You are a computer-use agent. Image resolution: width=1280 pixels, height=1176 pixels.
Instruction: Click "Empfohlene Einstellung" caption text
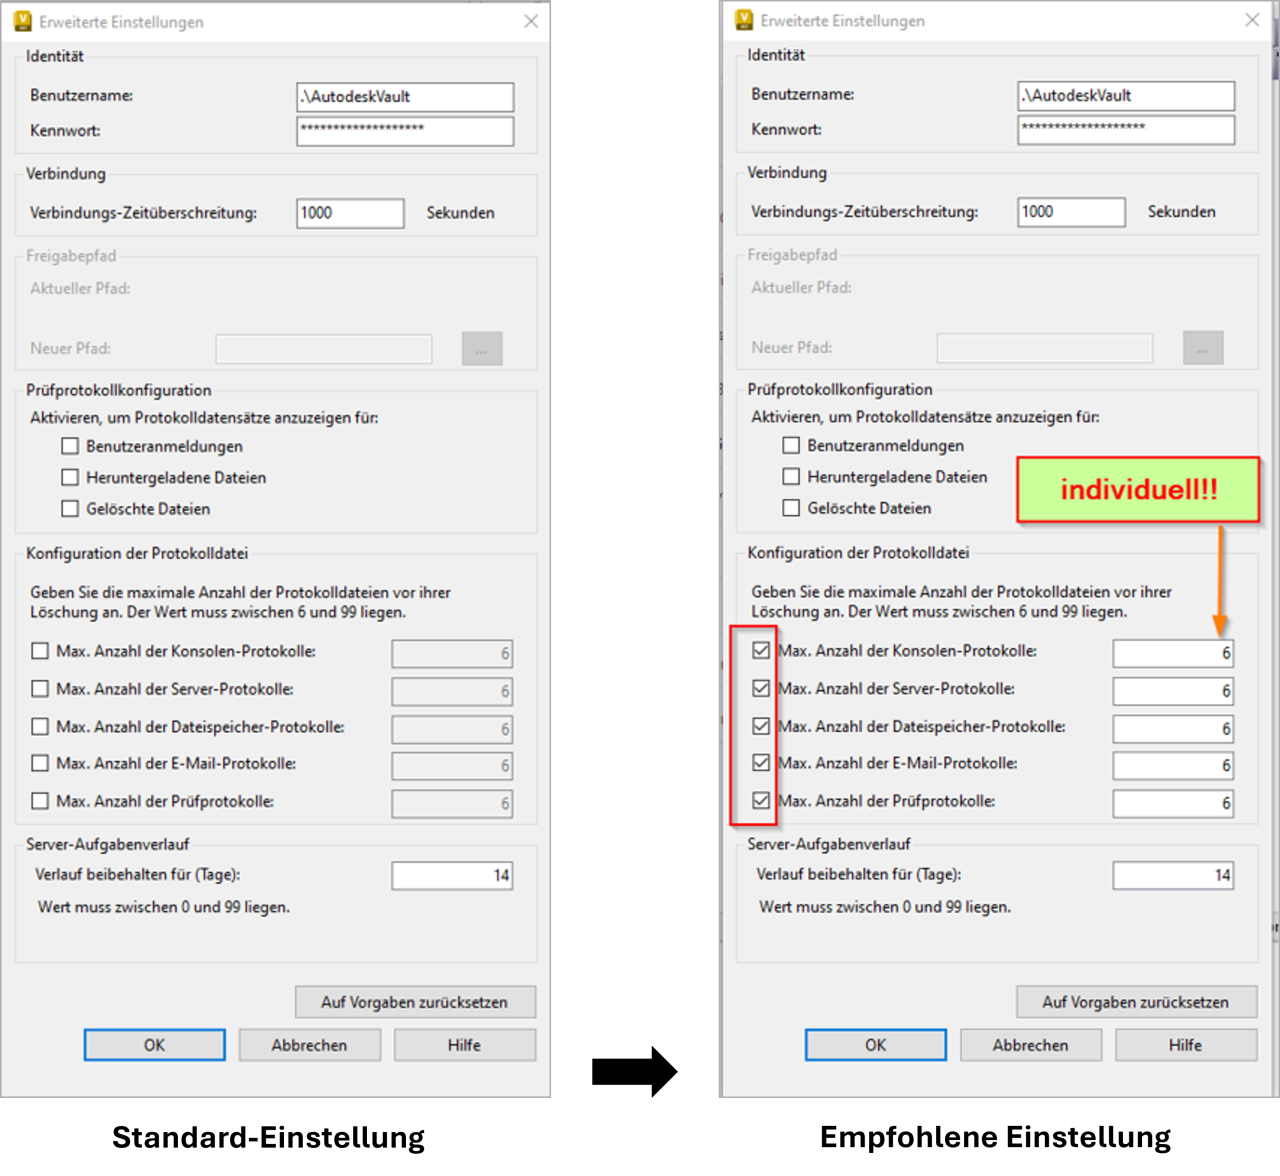click(995, 1137)
